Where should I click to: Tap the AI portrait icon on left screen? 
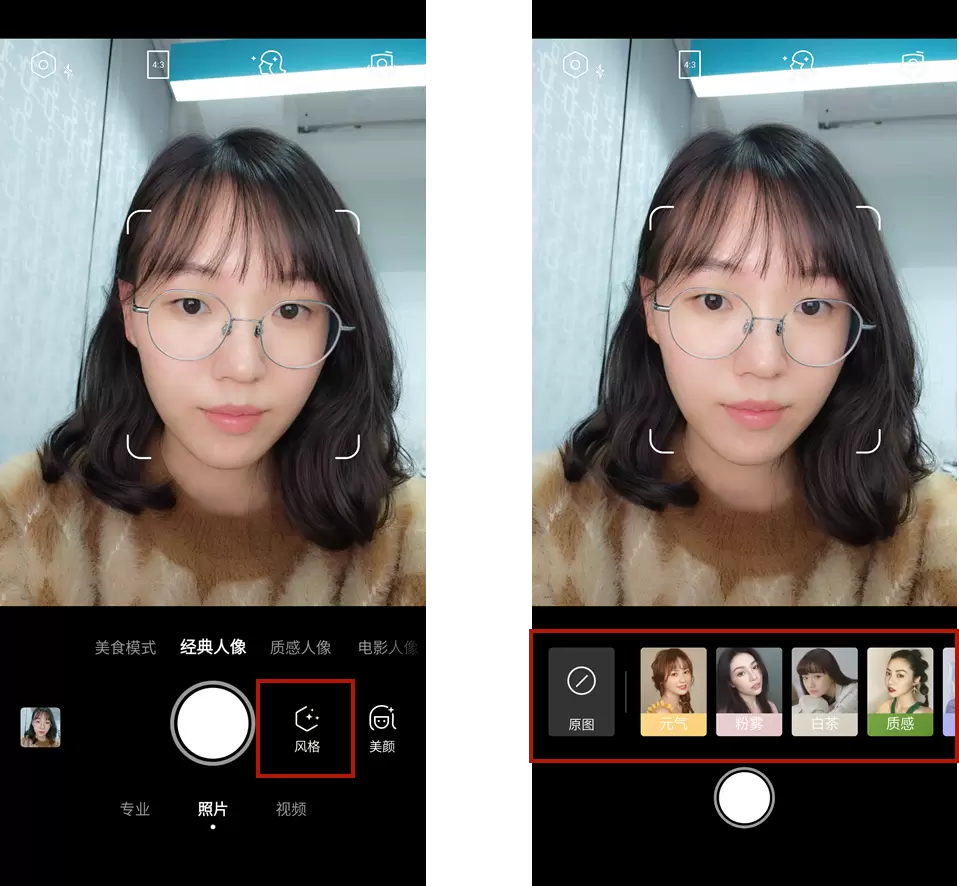[266, 64]
